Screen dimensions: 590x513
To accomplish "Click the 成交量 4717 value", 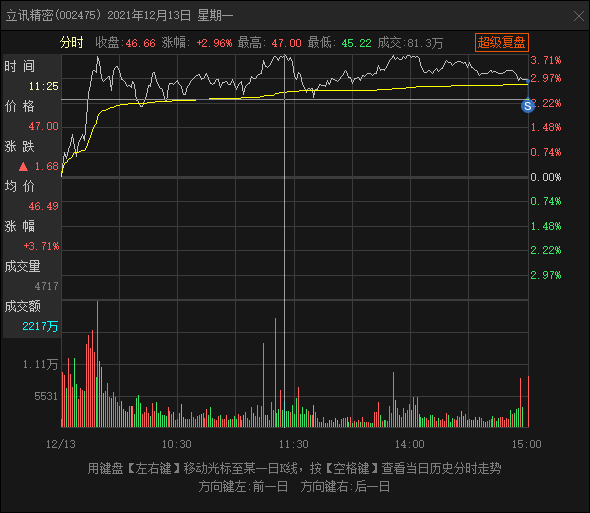I will 47,286.
